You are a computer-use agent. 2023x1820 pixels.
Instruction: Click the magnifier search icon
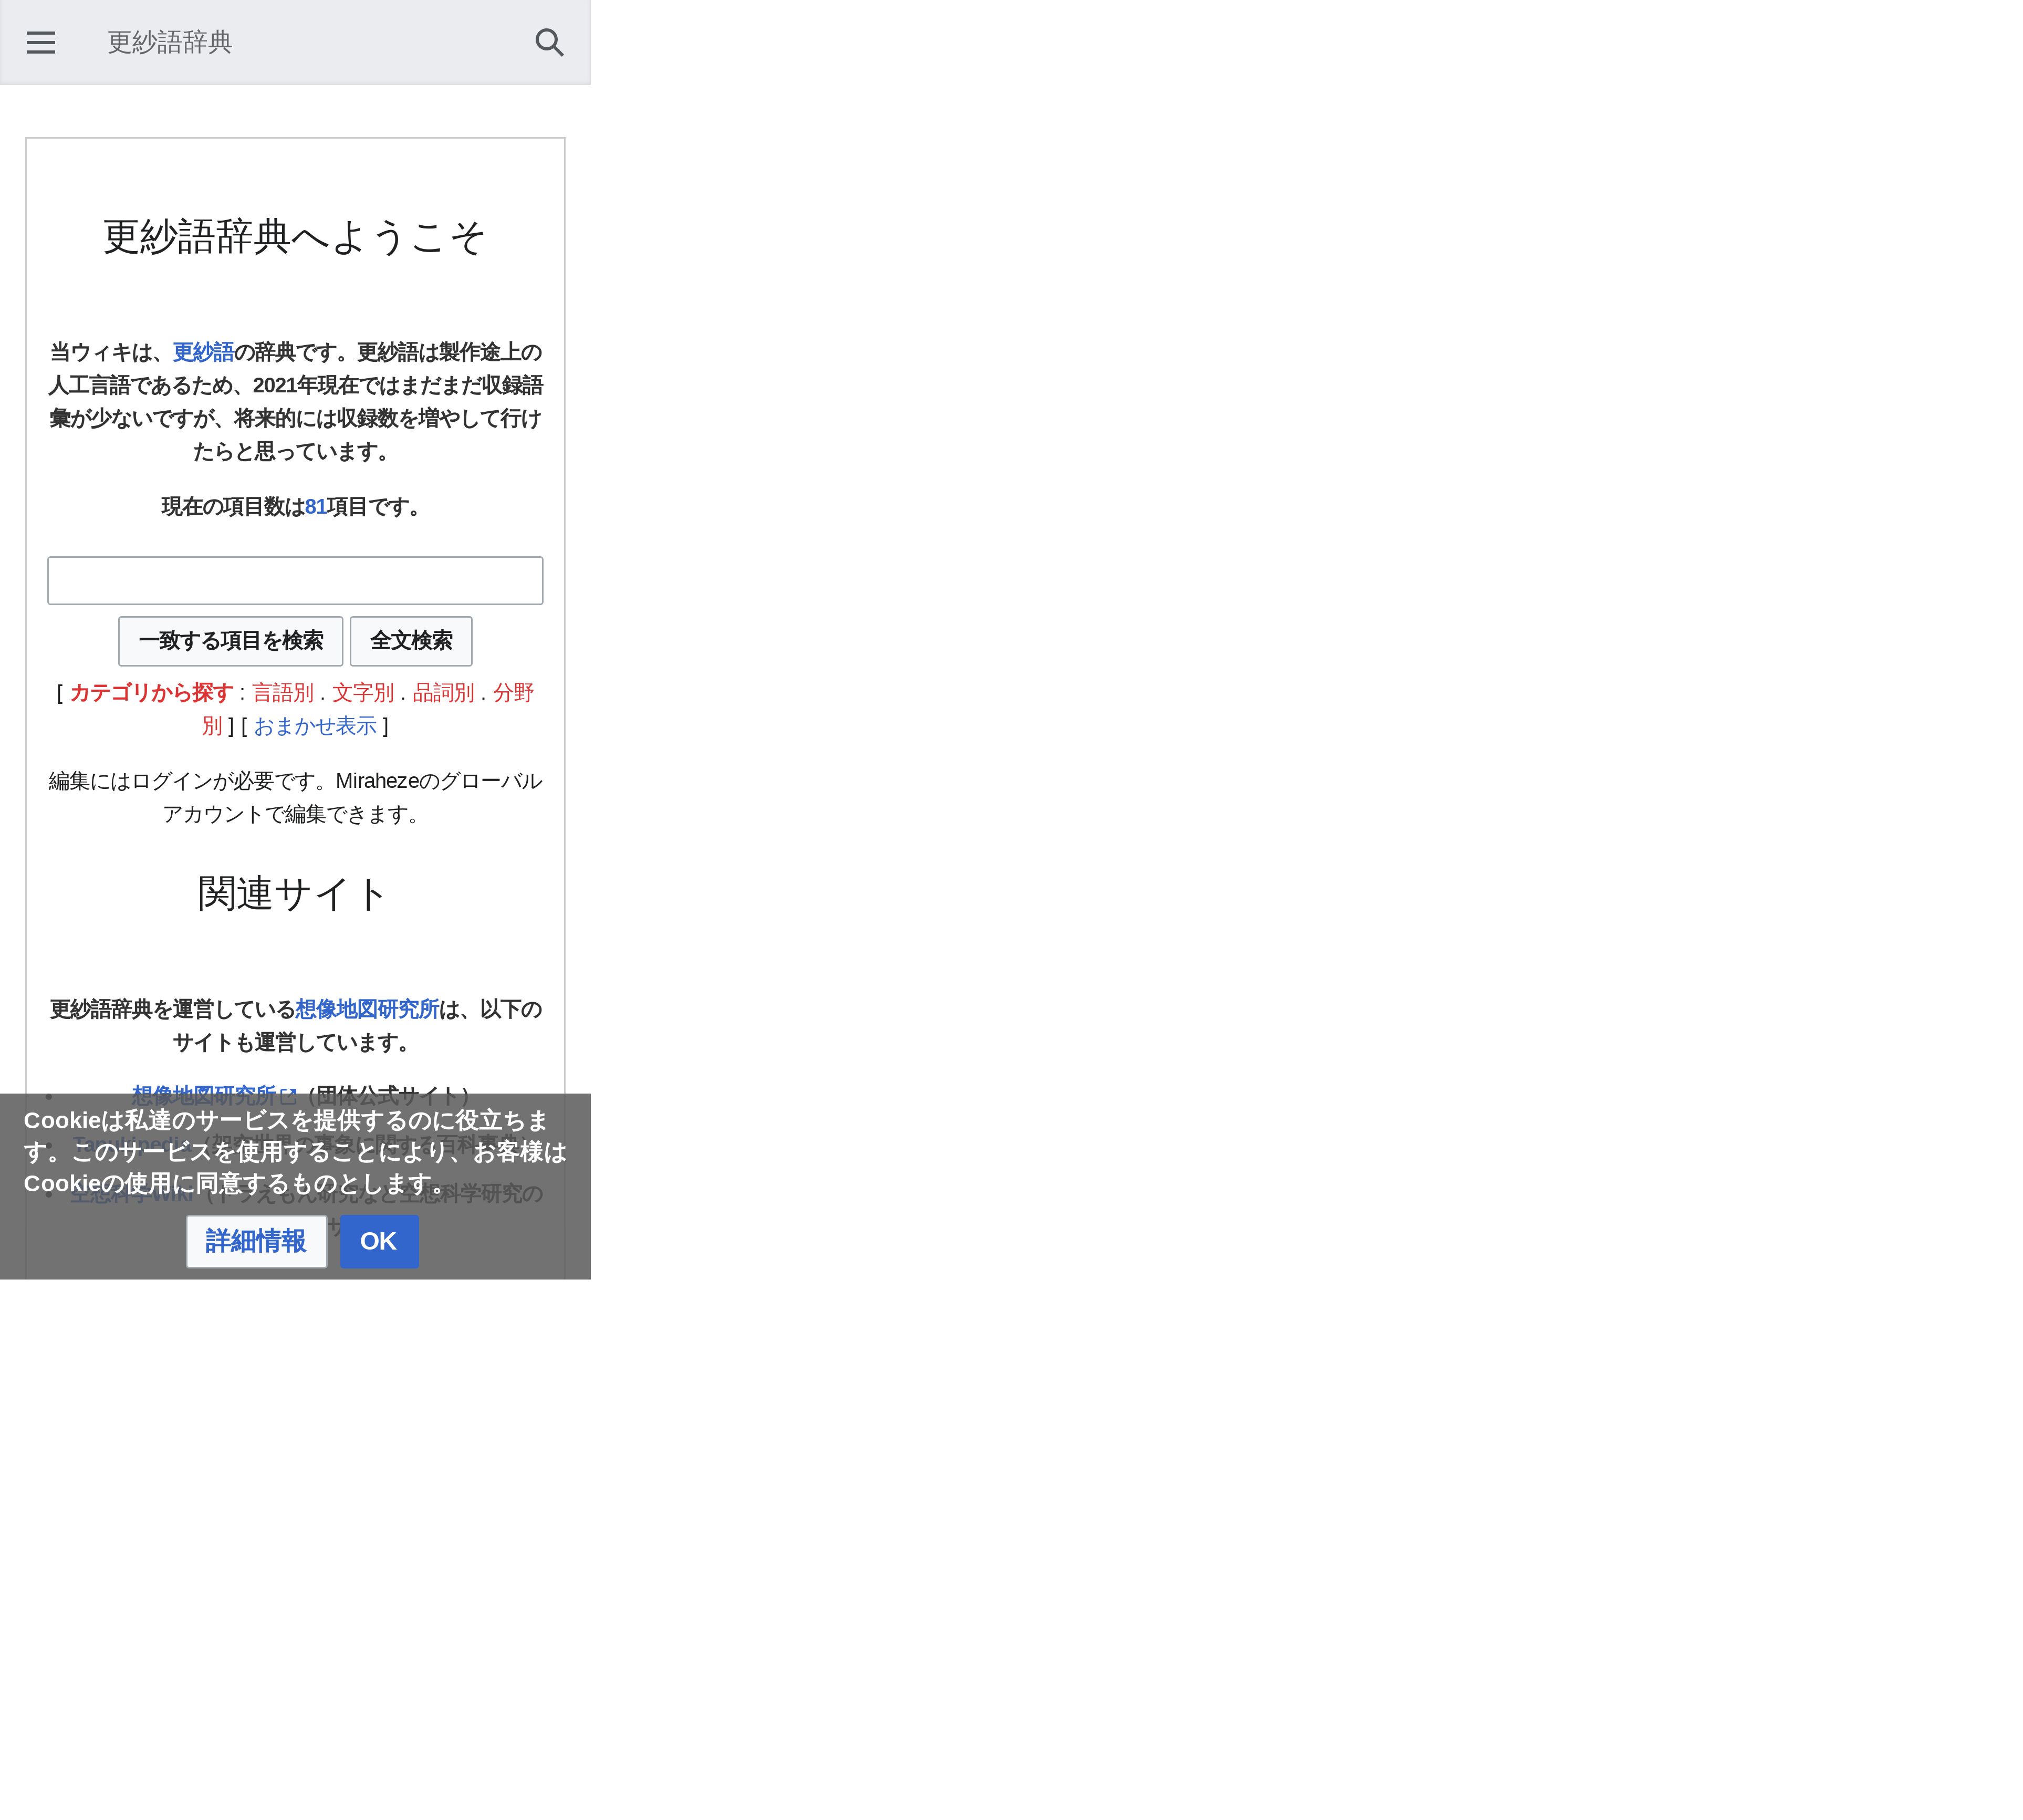(549, 42)
